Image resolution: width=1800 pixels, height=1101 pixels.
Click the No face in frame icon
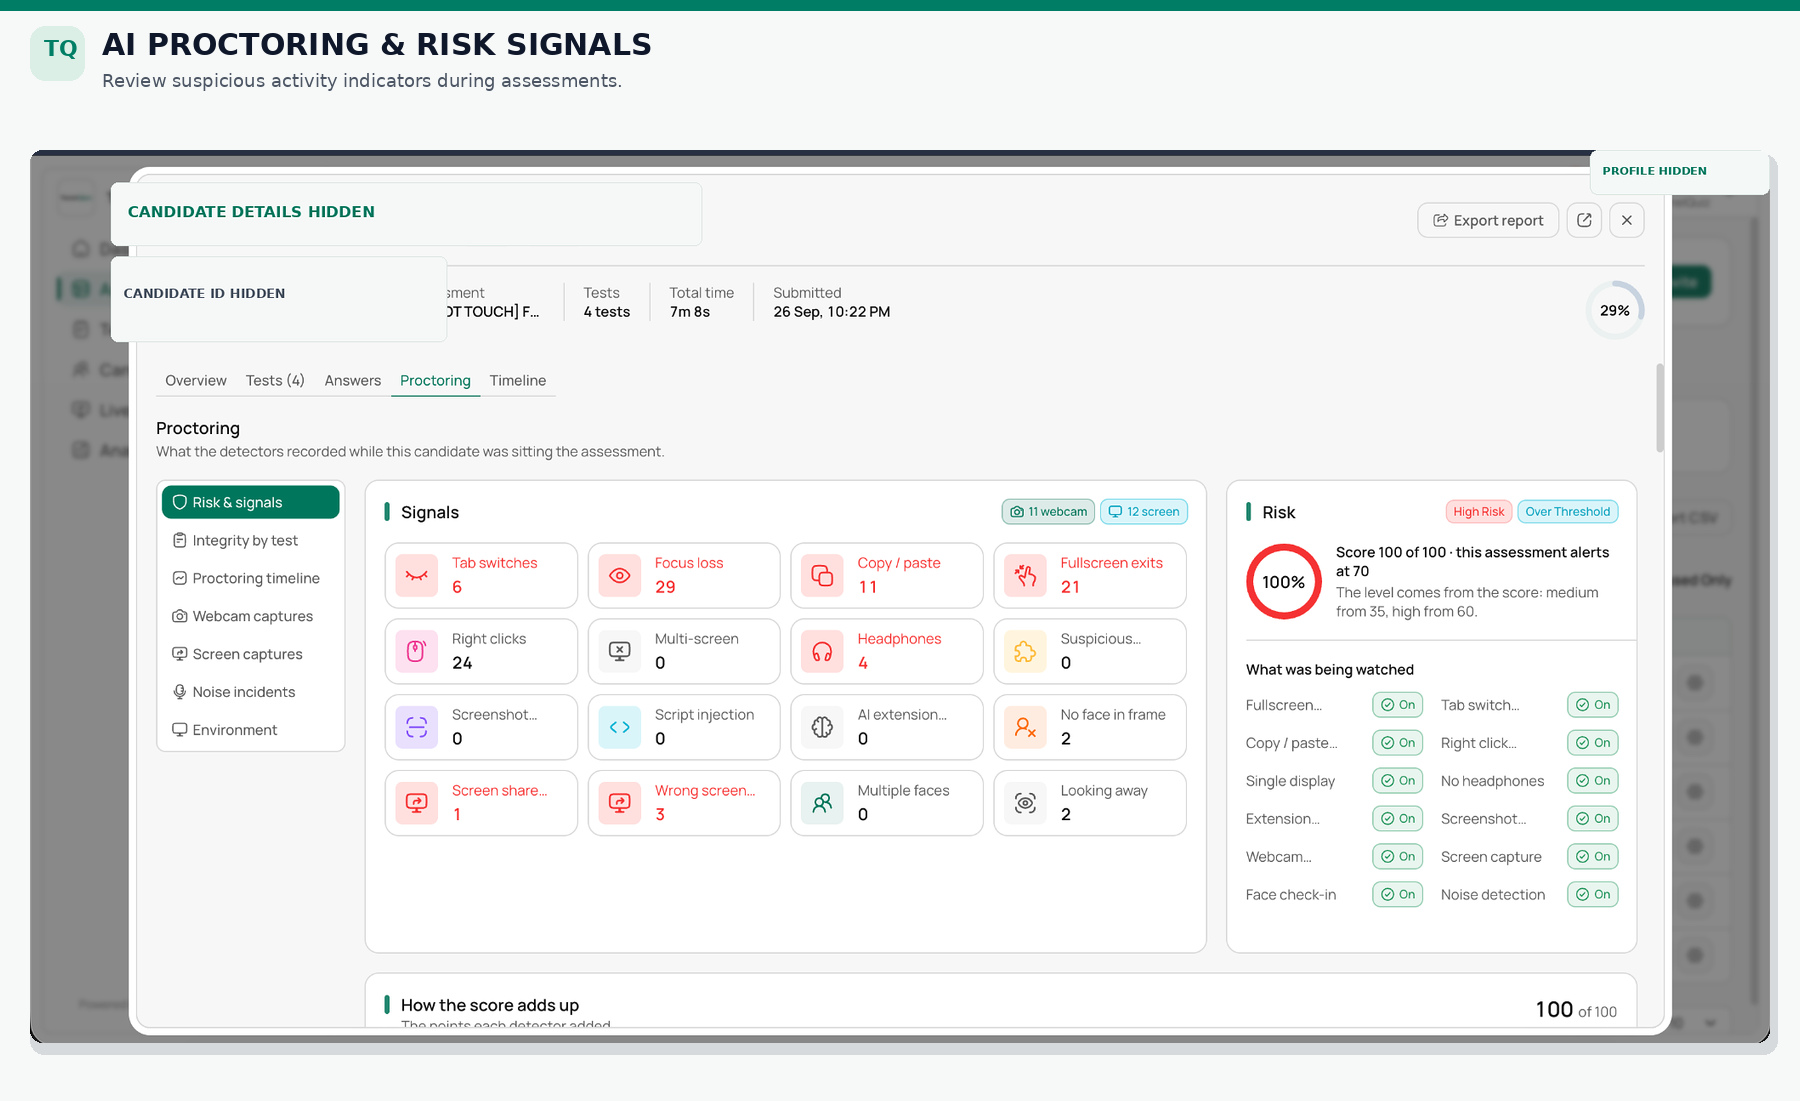(1025, 727)
